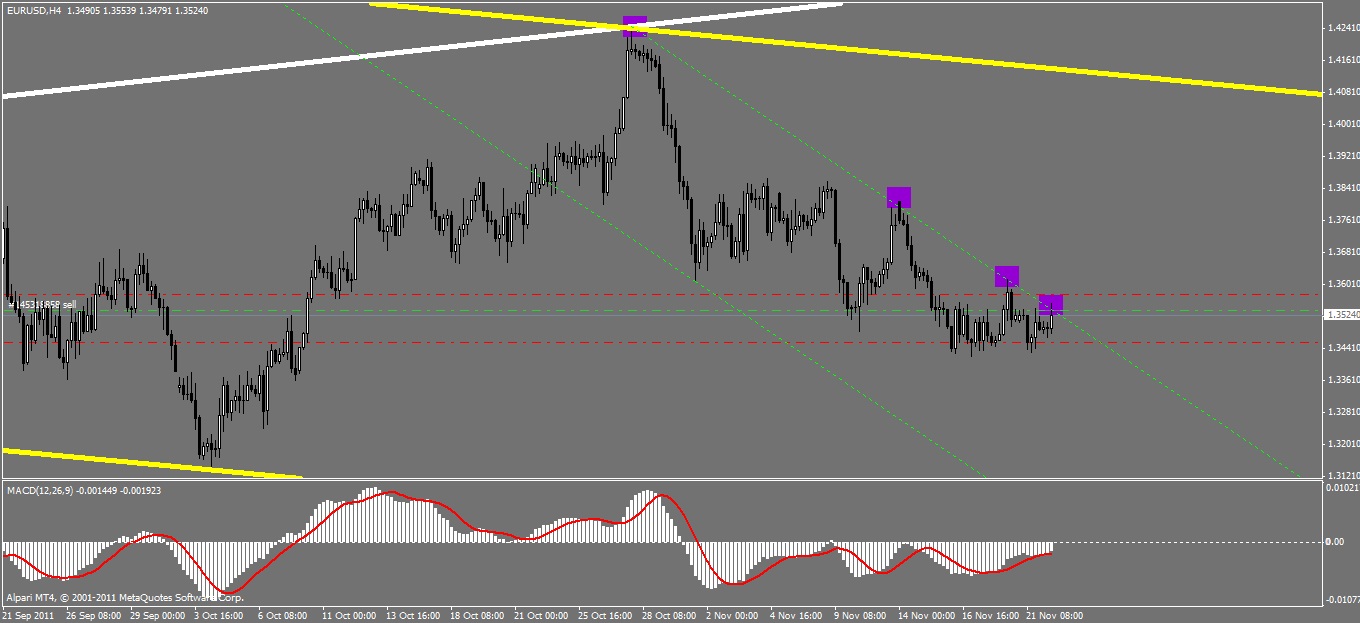This screenshot has width=1360, height=623.
Task: Select the lower yellow trendline under October low
Action: (x=150, y=462)
